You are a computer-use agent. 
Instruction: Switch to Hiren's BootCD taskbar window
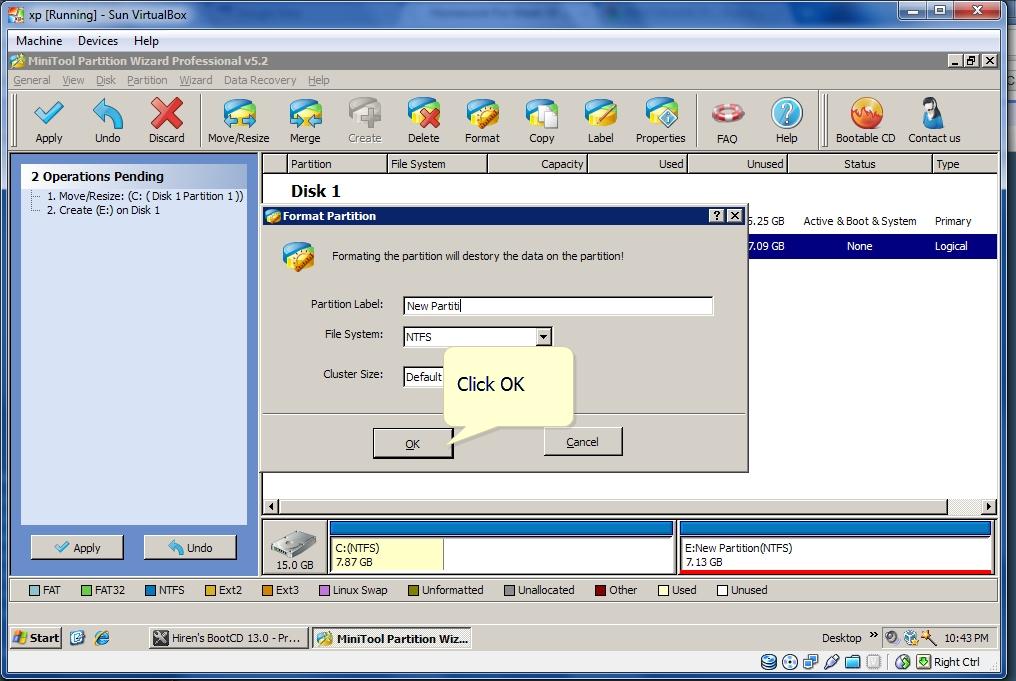(228, 637)
